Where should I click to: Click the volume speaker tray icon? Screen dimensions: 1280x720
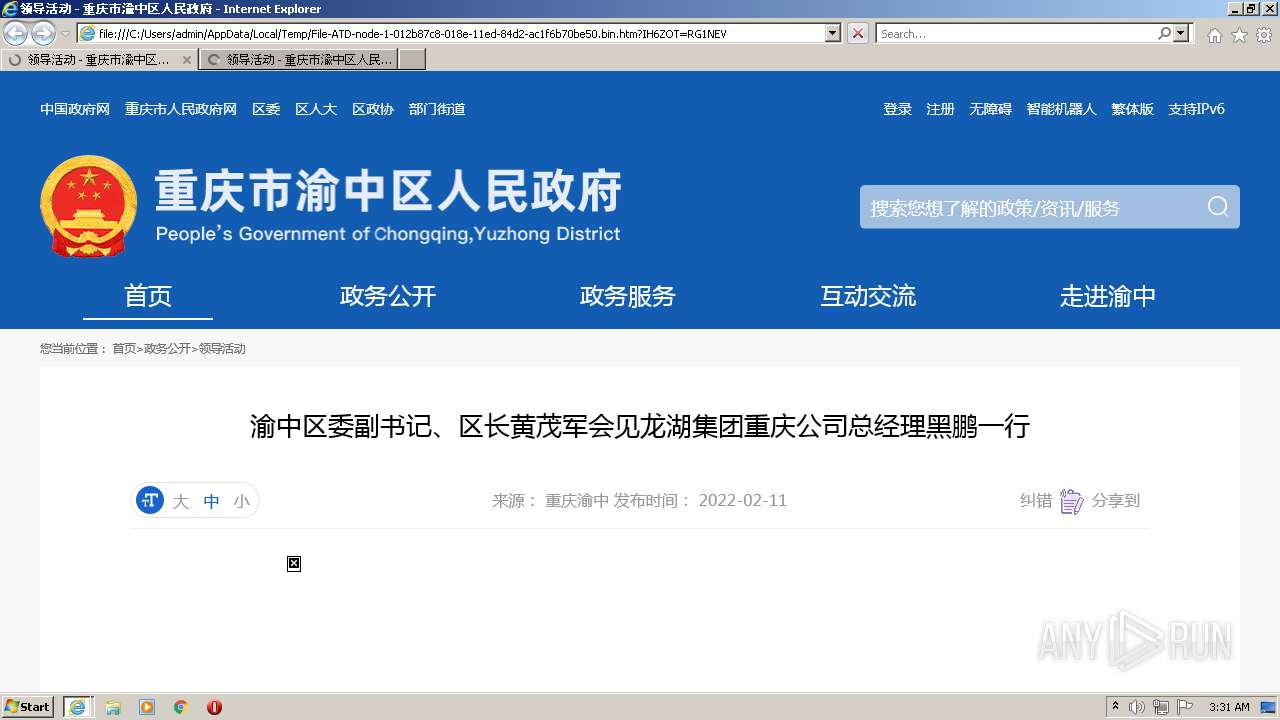[x=1137, y=707]
